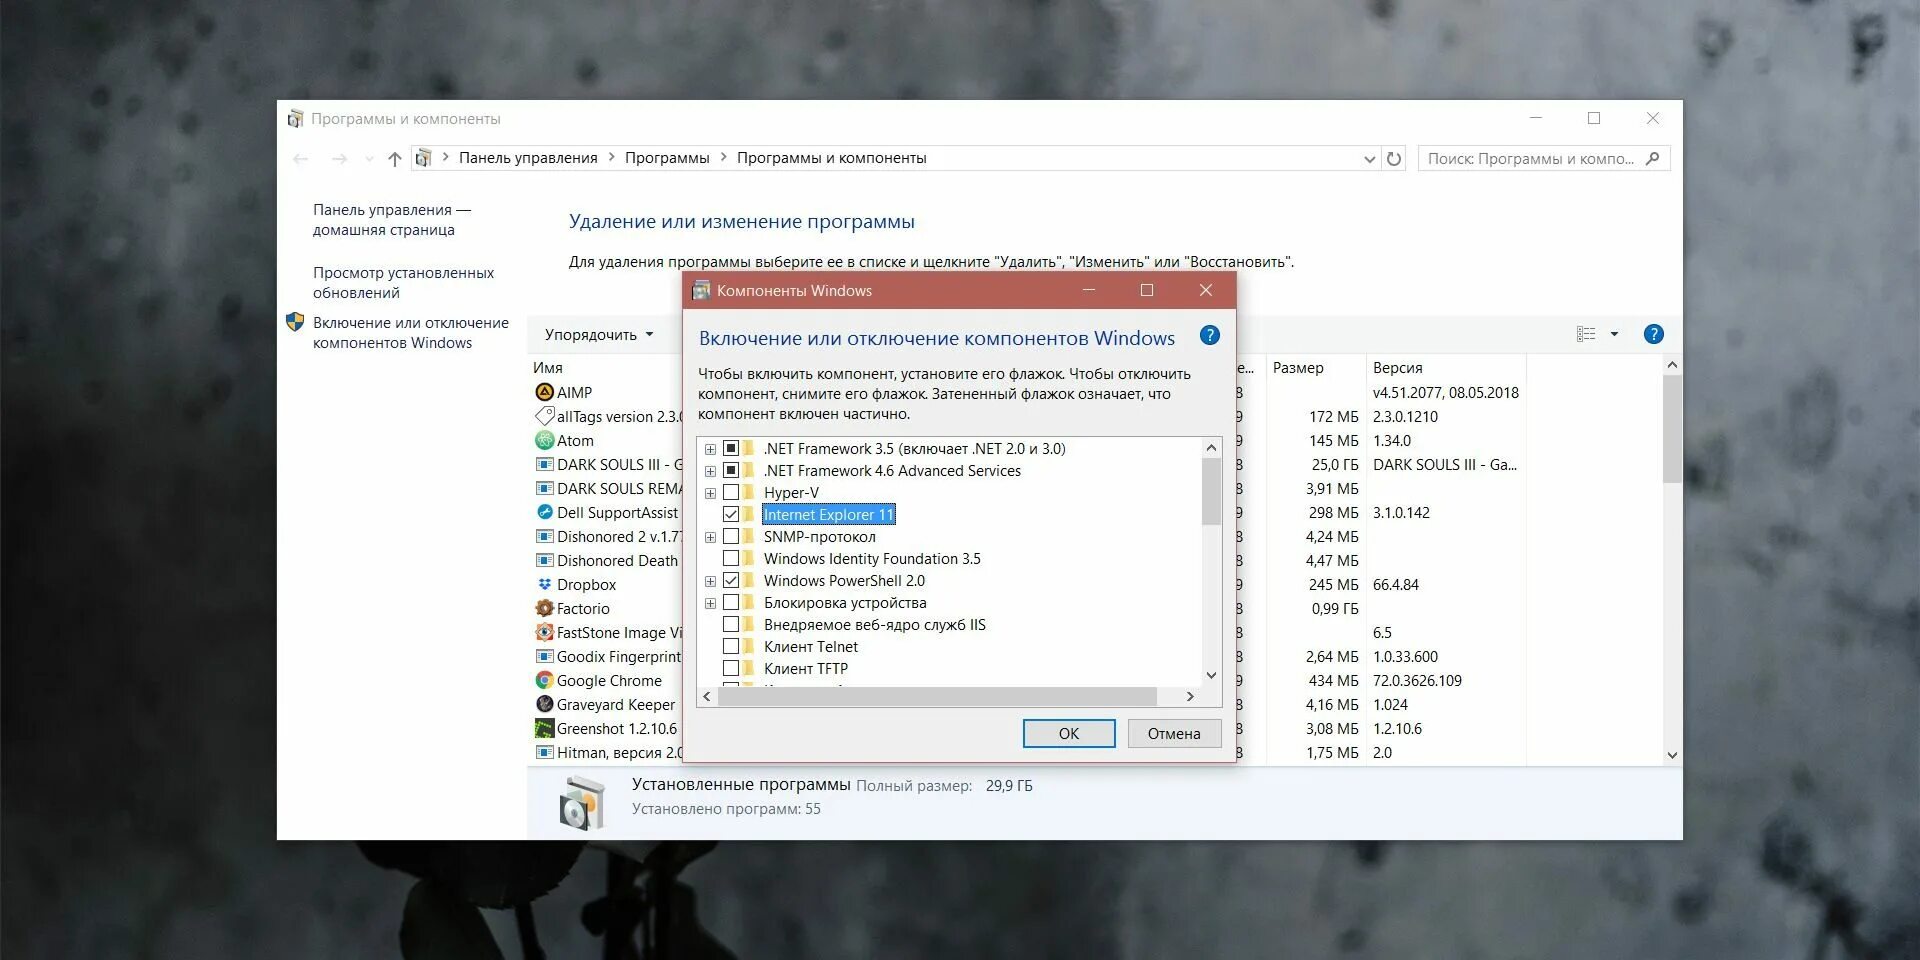
Task: Click the search magnifier icon
Action: point(1652,158)
